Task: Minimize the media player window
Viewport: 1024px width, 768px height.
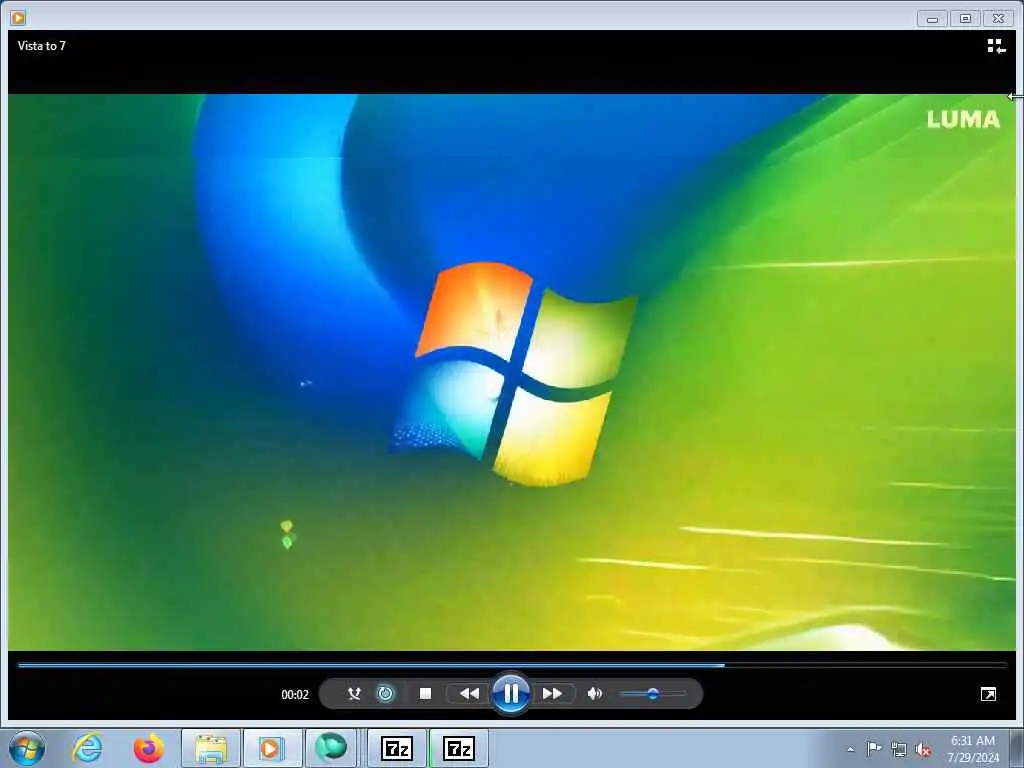Action: (x=932, y=19)
